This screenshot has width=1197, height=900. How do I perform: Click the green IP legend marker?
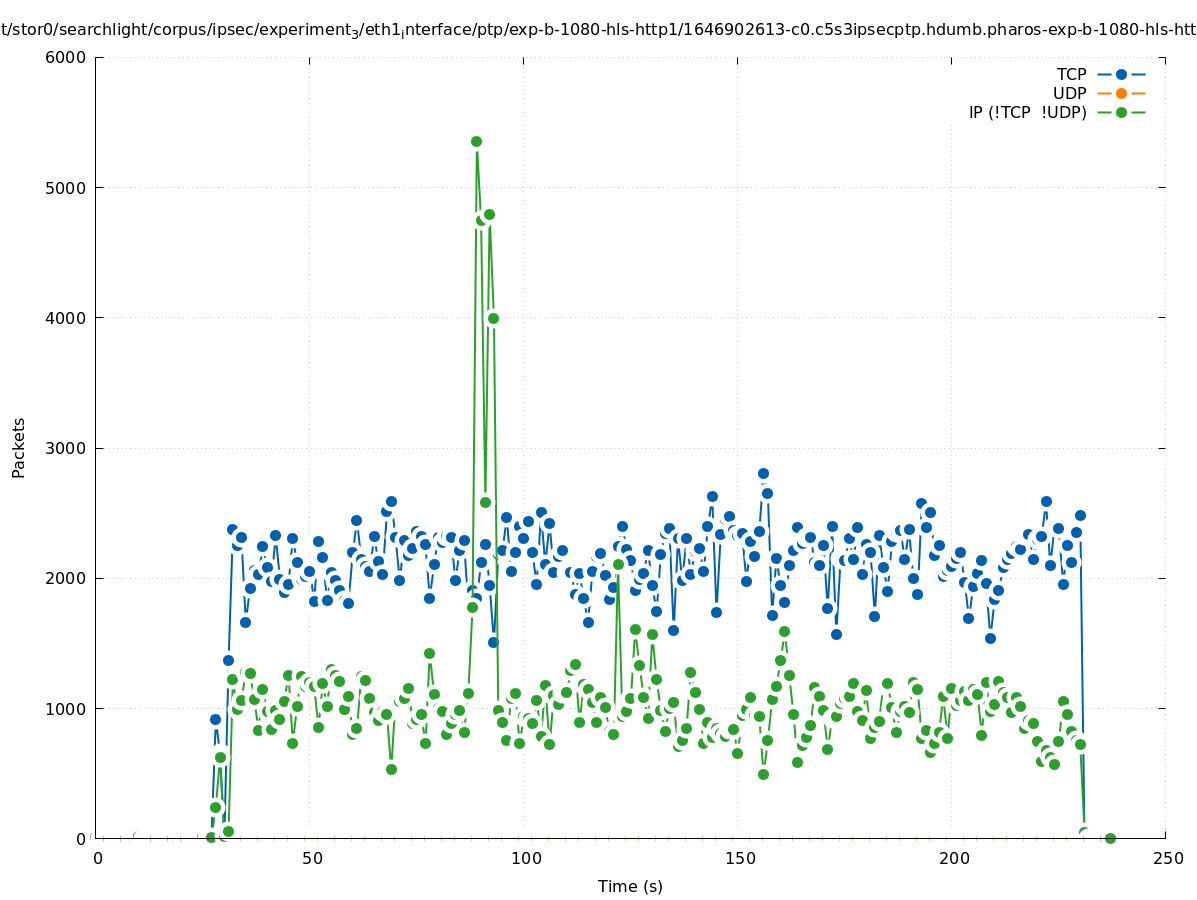click(x=1121, y=112)
